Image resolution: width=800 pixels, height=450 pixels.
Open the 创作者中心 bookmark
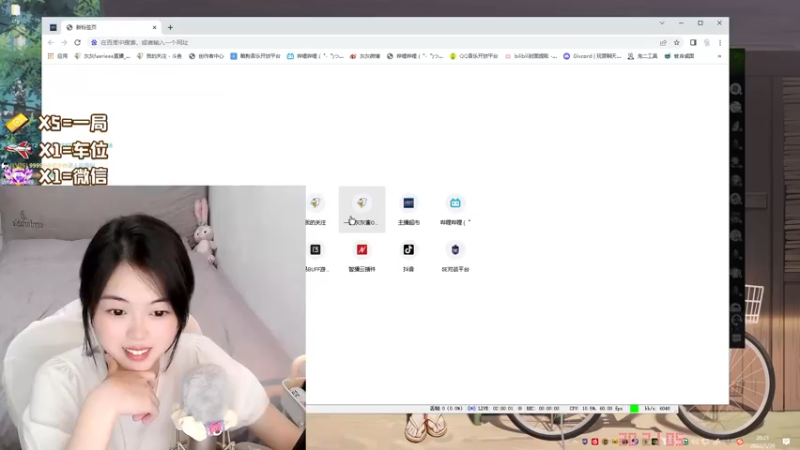206,56
